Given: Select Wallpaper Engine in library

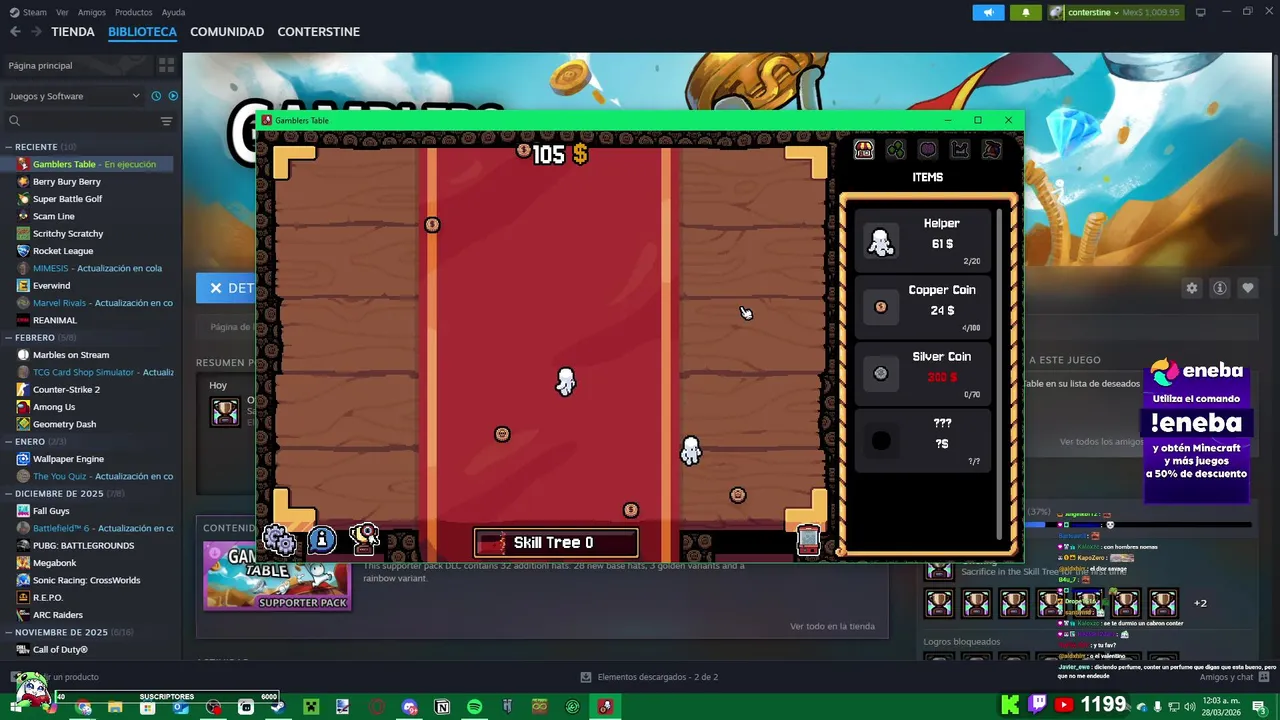Looking at the screenshot, I should (x=68, y=459).
